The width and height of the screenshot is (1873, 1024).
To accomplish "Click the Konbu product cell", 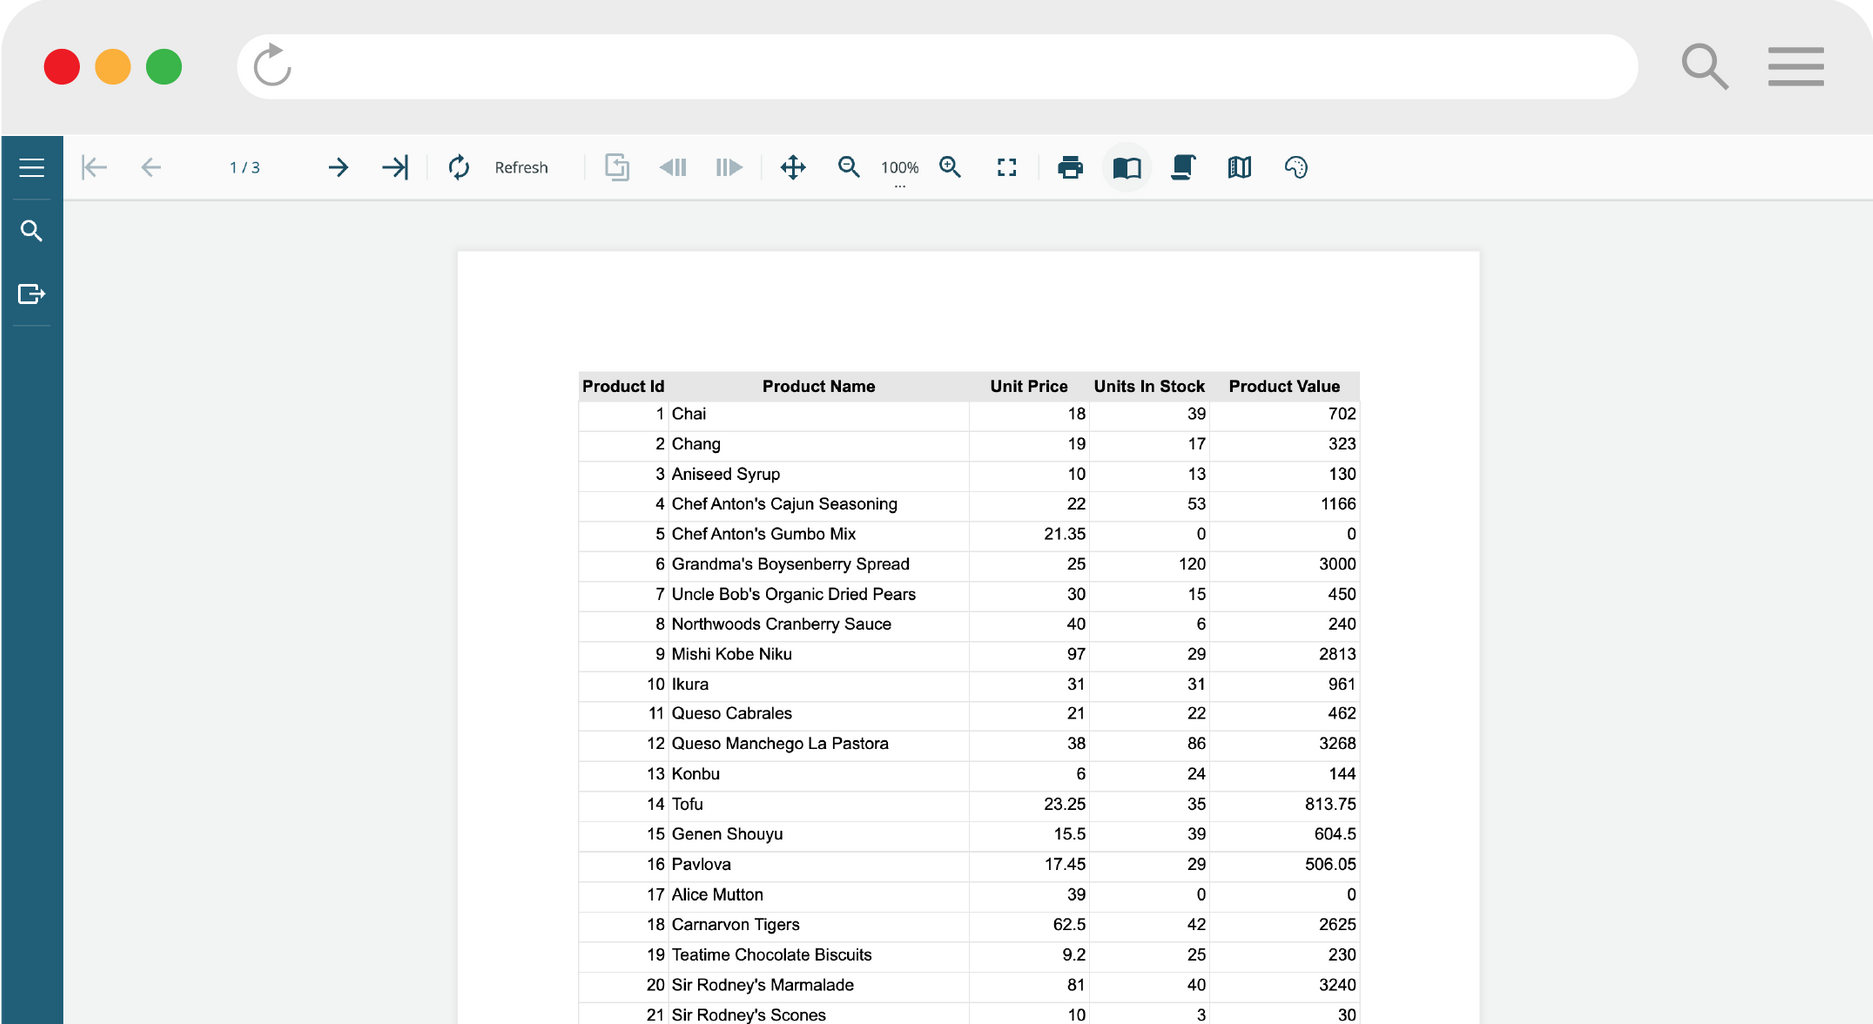I will (819, 774).
